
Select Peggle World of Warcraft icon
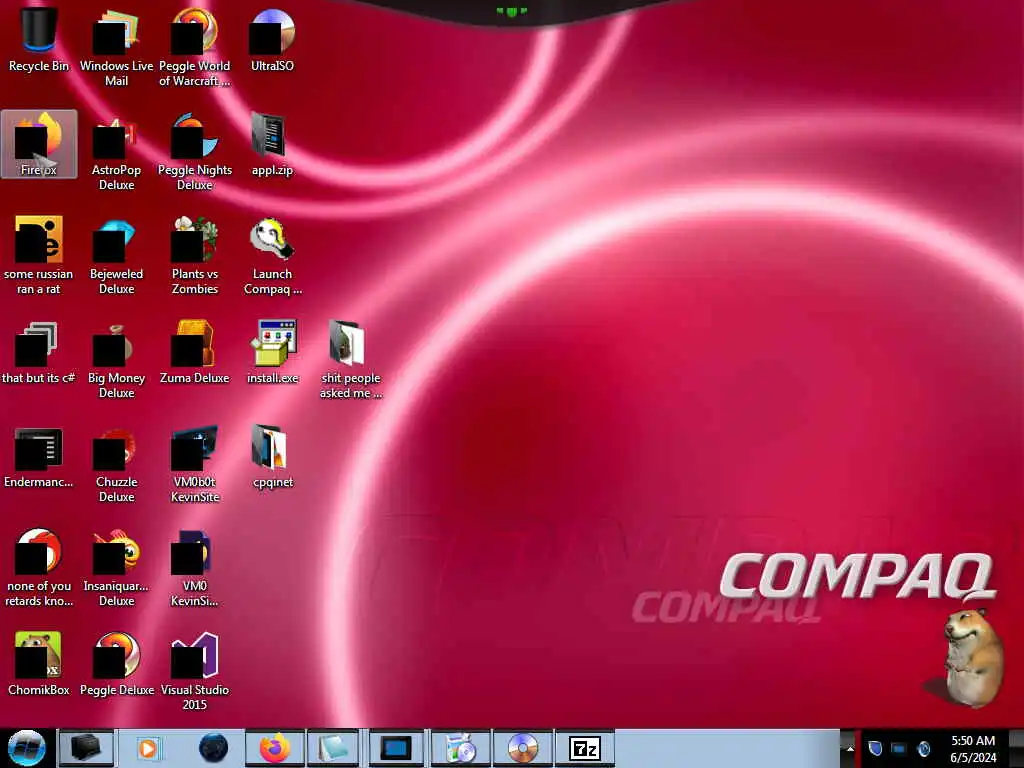pyautogui.click(x=195, y=48)
